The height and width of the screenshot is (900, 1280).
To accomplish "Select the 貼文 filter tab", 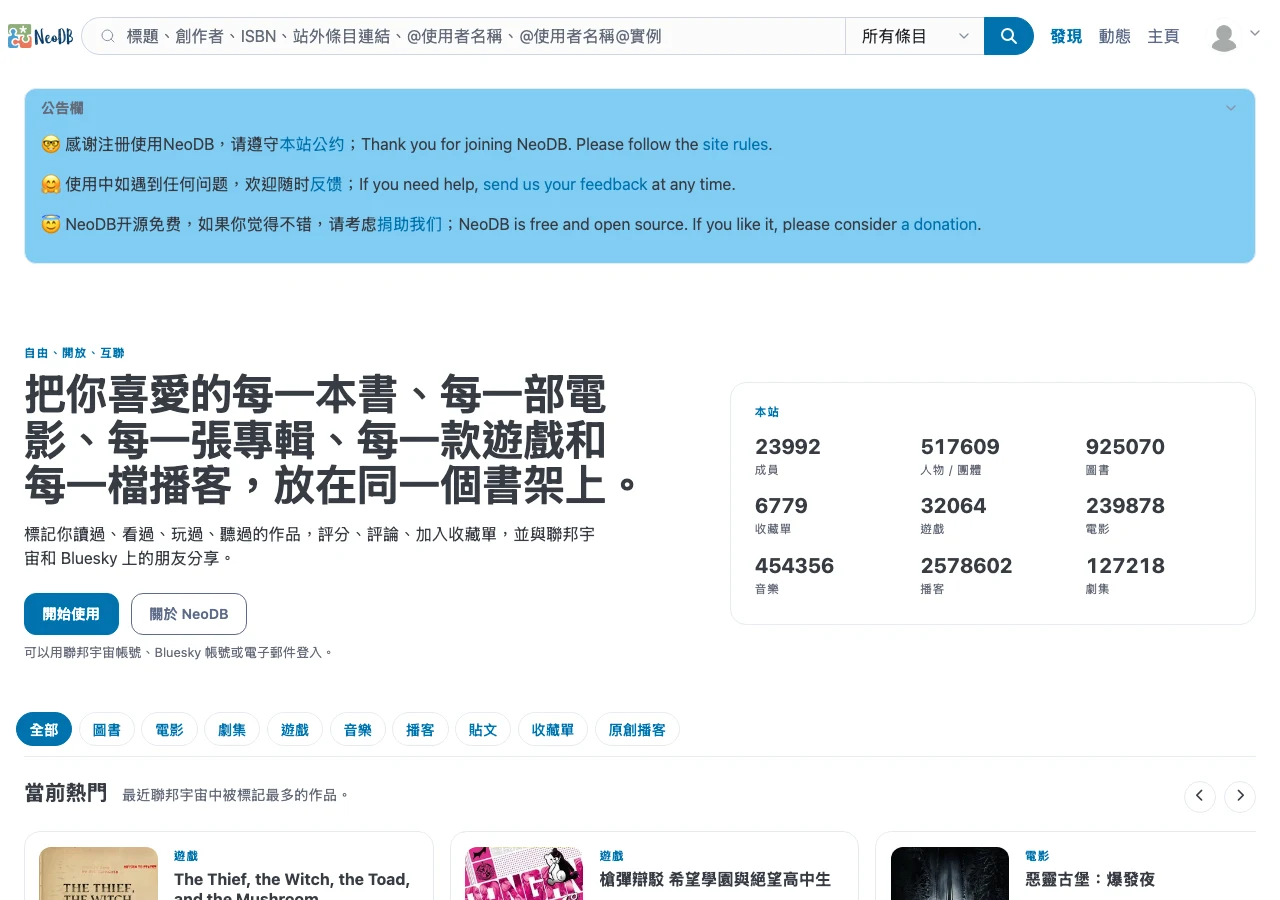I will click(x=483, y=730).
